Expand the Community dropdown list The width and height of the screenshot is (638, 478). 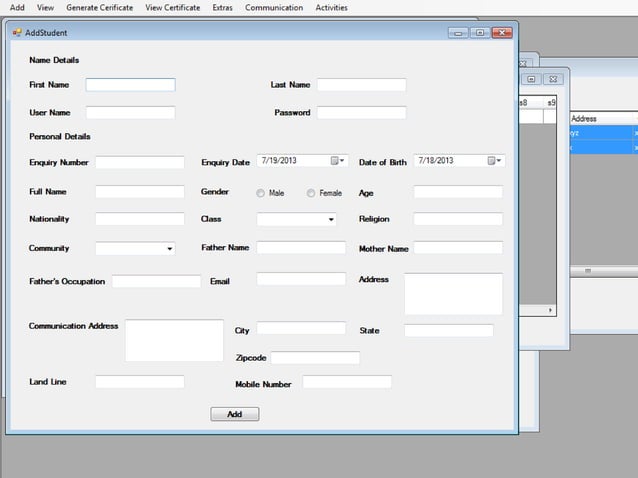coord(169,248)
